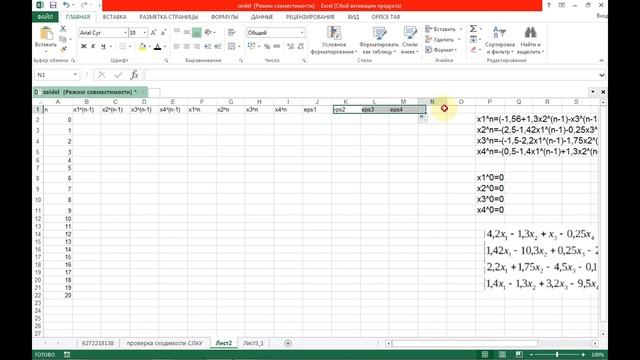This screenshot has width=640, height=360.
Task: Switch to Page Break Preview in status bar
Action: 519,354
